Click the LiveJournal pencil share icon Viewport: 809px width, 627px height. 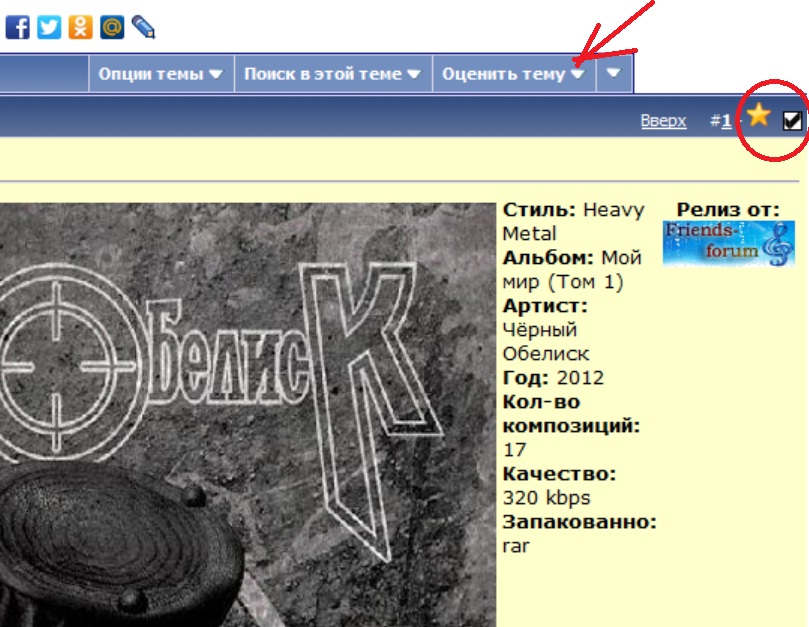pos(143,27)
